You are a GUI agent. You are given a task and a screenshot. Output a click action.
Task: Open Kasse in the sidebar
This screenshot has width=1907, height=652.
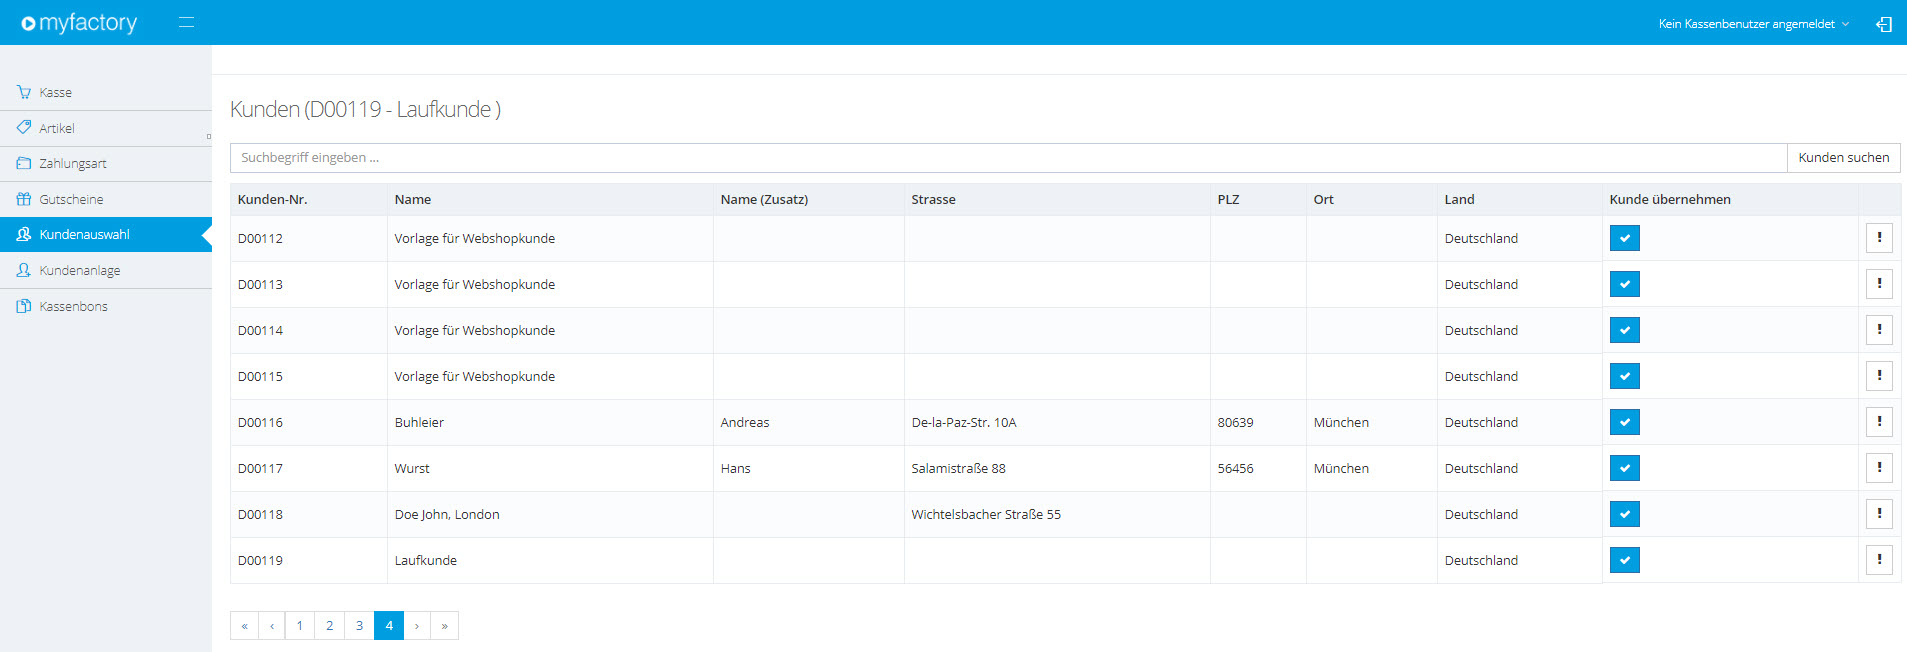tap(106, 92)
